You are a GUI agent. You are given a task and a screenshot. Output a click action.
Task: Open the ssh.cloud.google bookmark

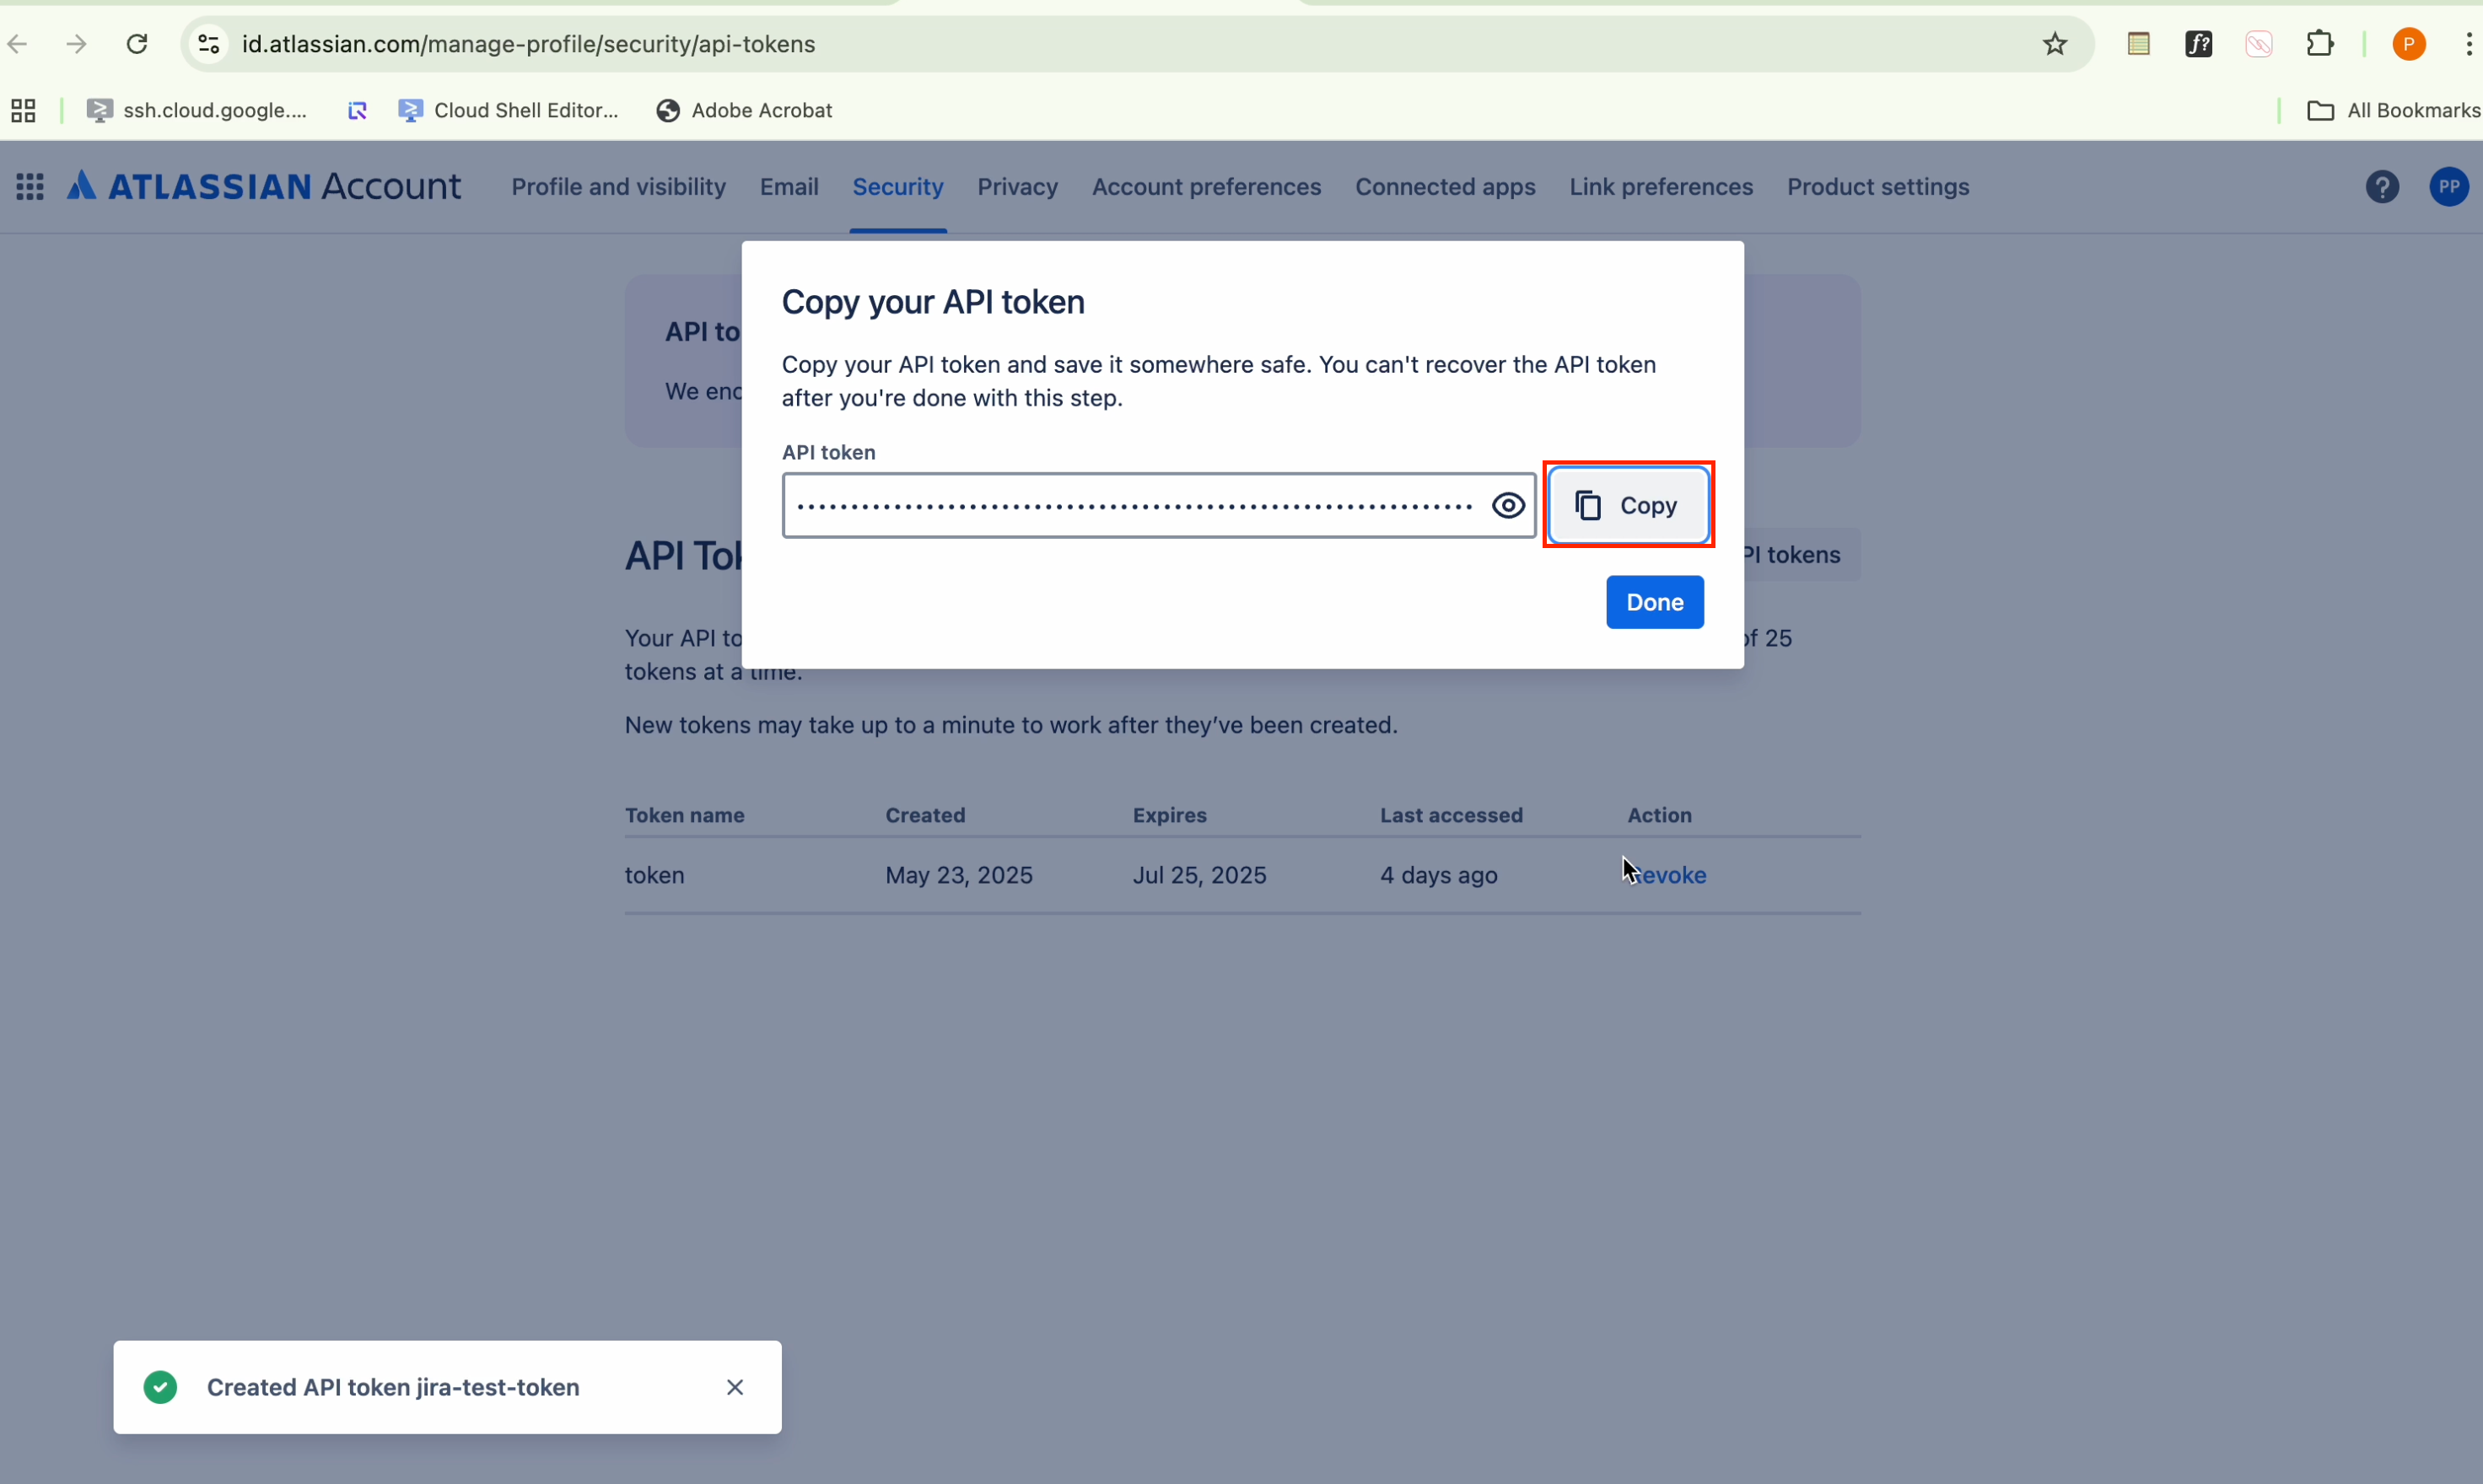point(197,111)
